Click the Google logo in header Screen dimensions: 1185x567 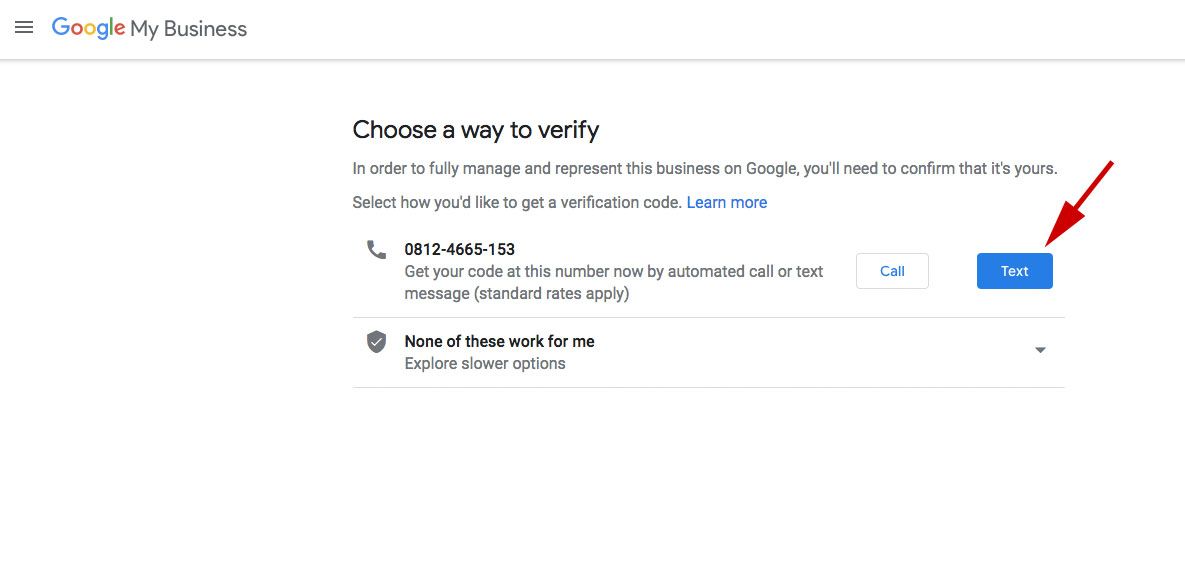tap(88, 28)
